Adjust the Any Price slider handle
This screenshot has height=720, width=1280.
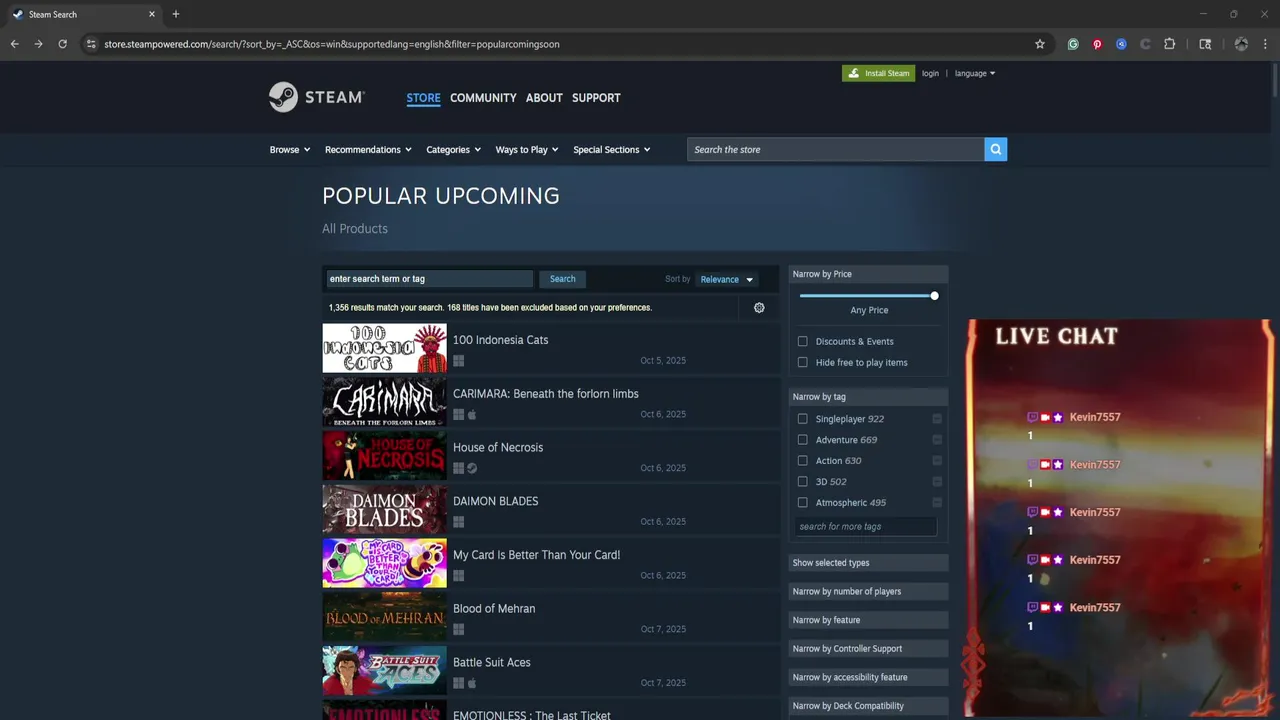pyautogui.click(x=934, y=296)
